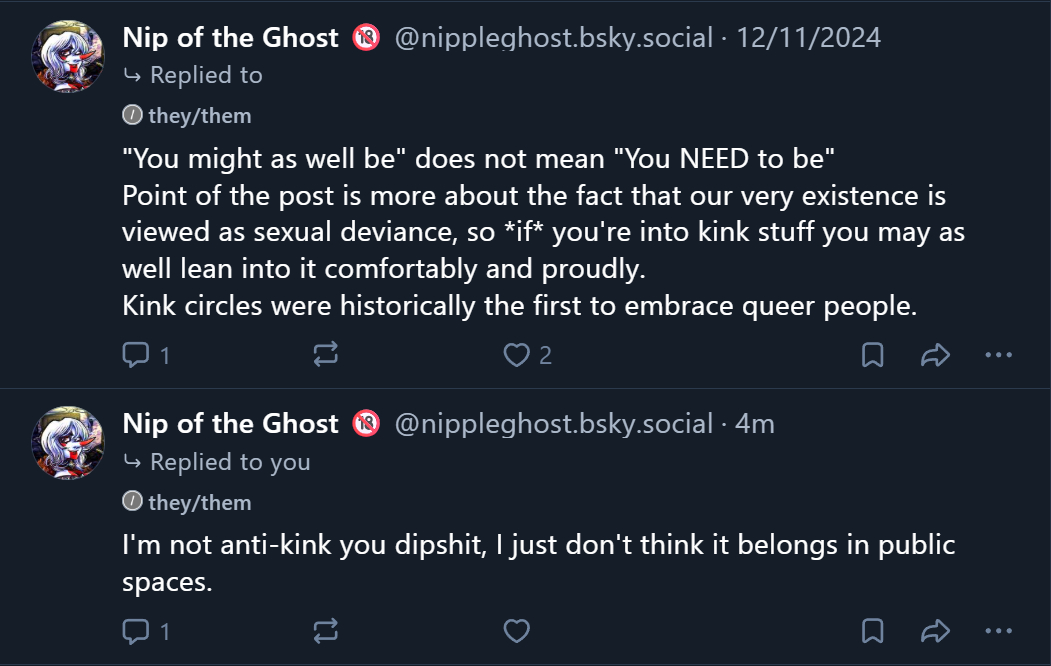Repost the 12/11/2024 post
Image resolution: width=1051 pixels, height=666 pixels.
tap(326, 355)
